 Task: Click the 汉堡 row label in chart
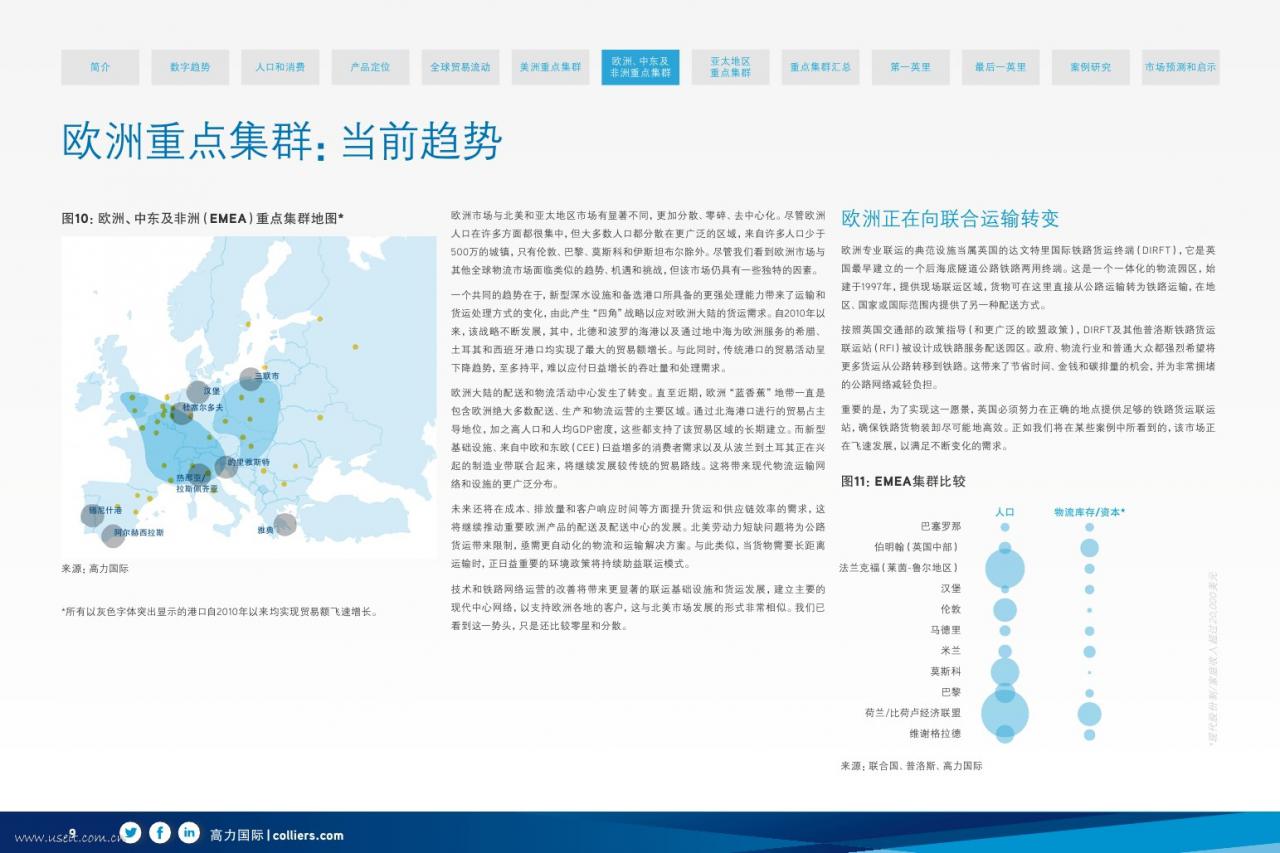pyautogui.click(x=951, y=589)
